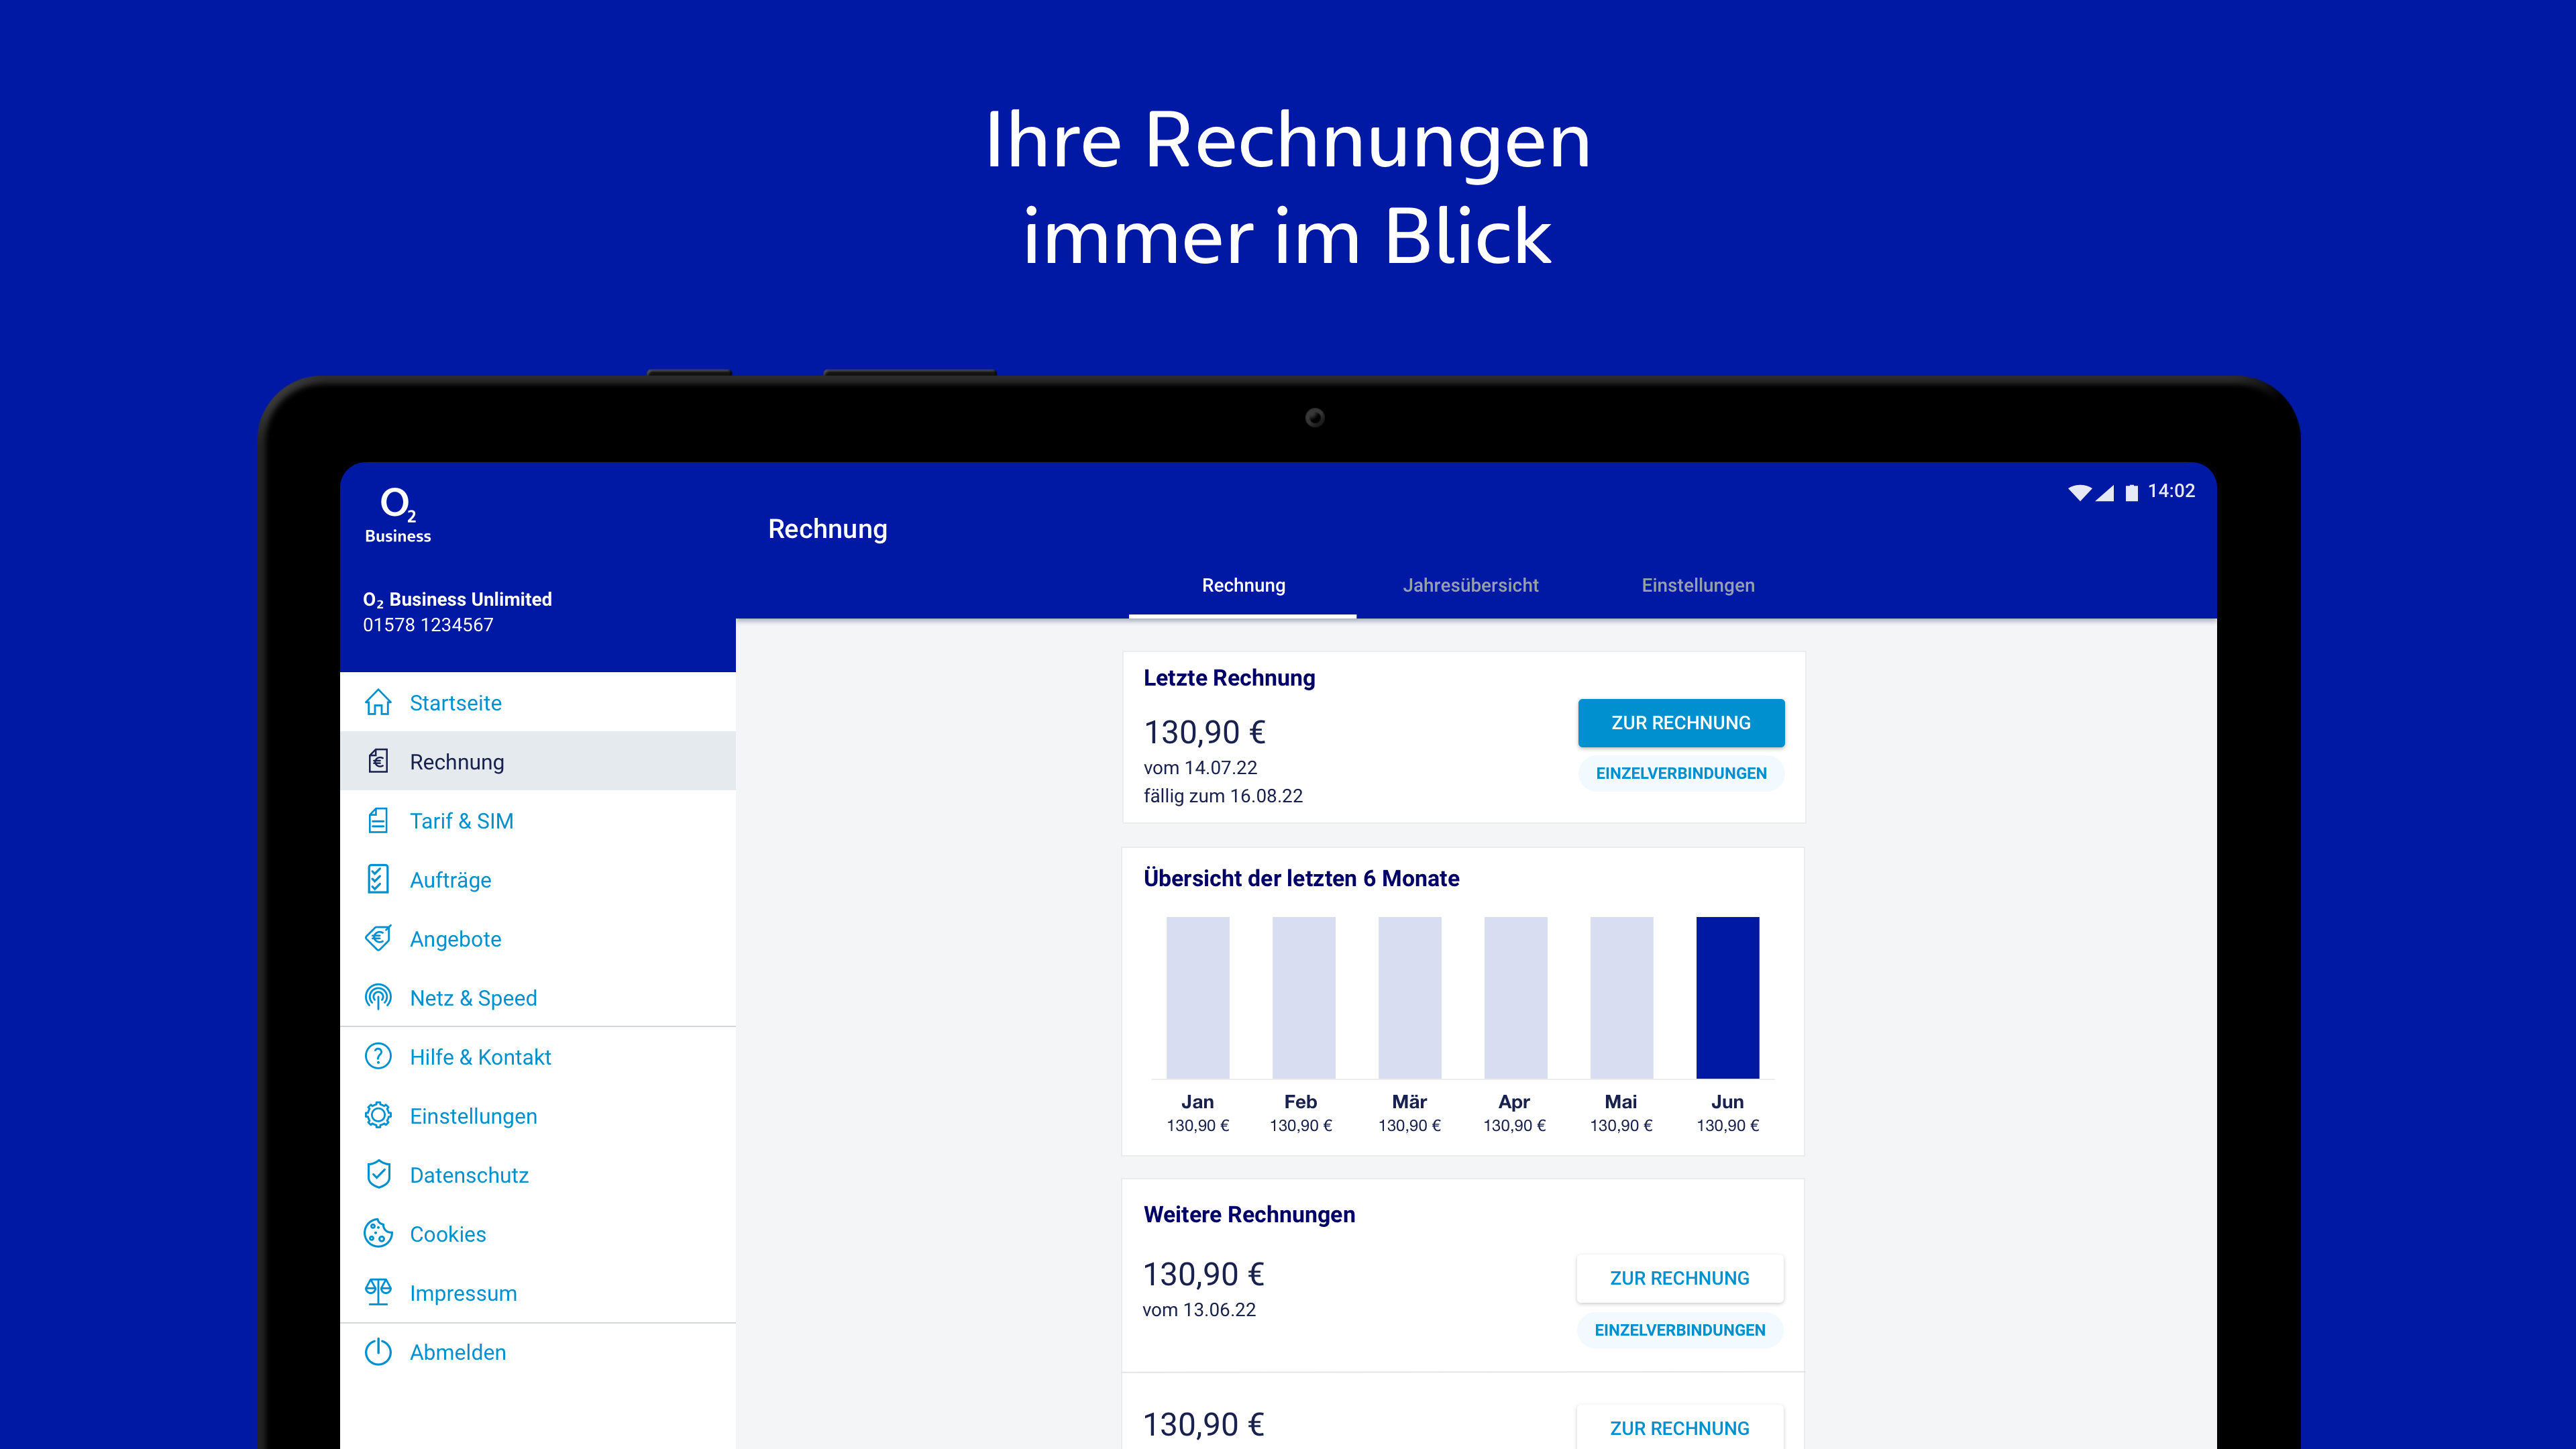Switch to the Jahresübersicht tab
This screenshot has width=2576, height=1449.
click(1470, 586)
